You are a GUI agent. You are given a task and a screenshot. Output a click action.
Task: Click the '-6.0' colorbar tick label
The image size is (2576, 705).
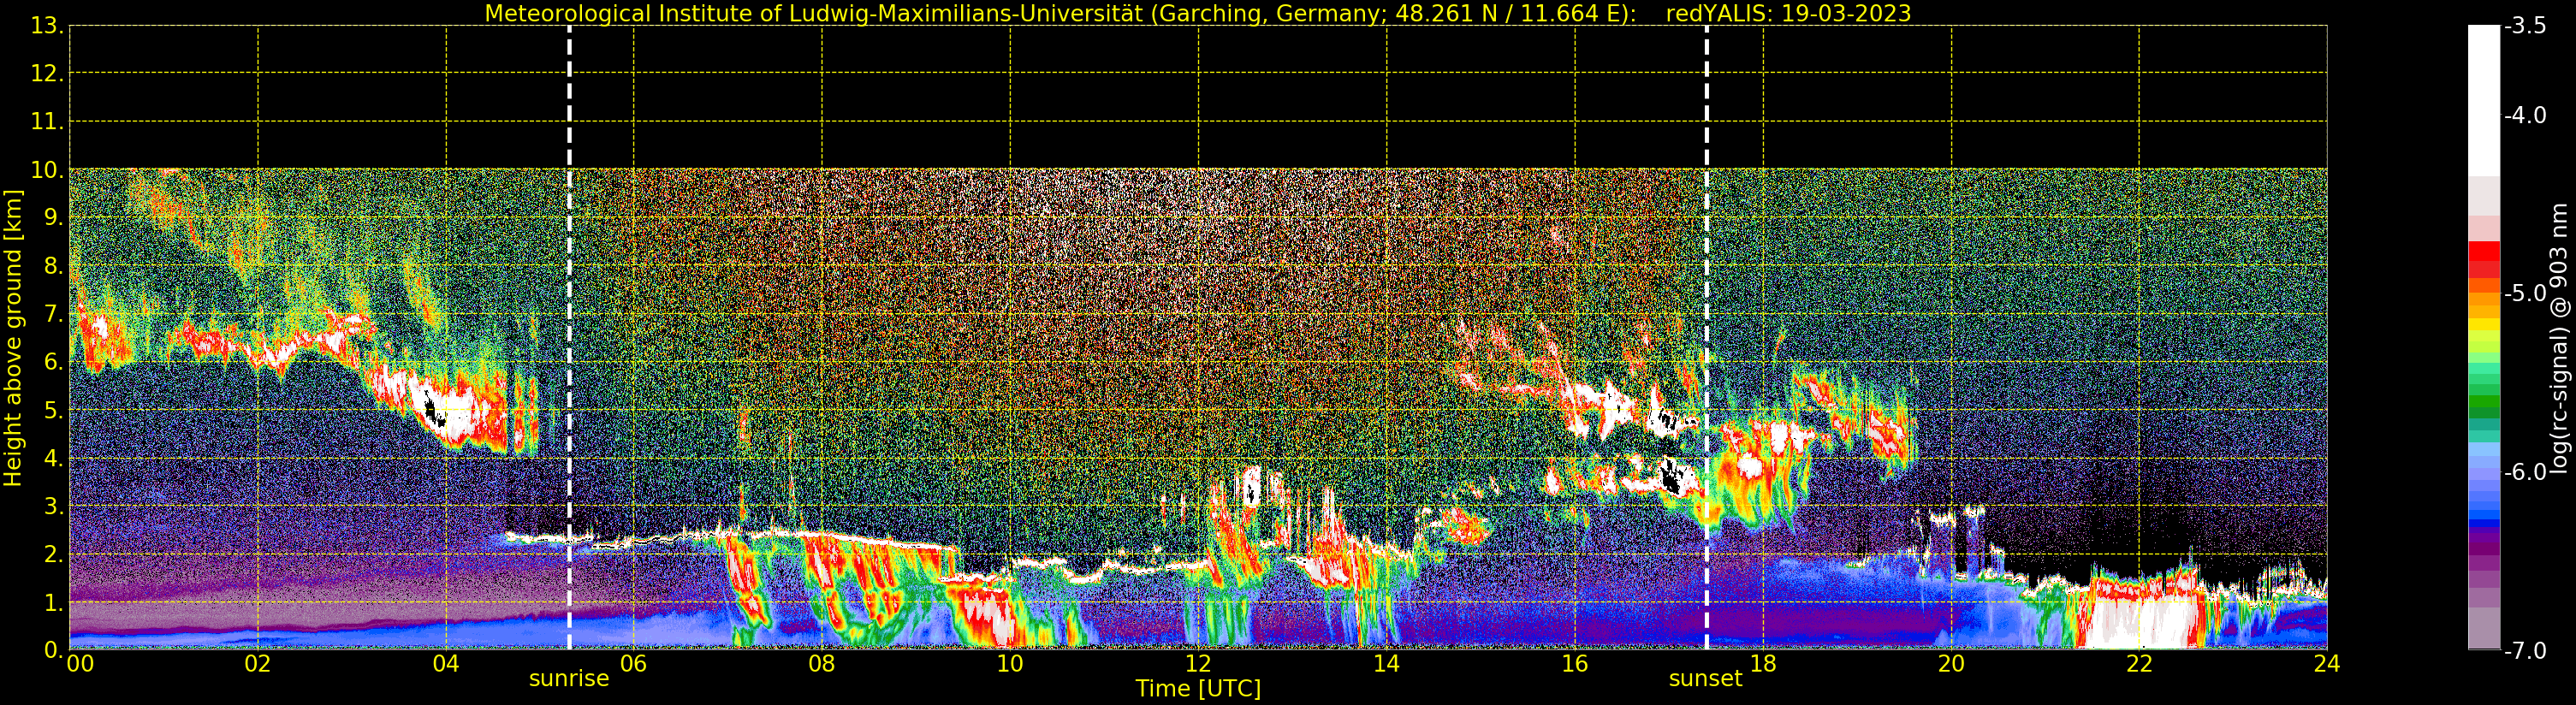(2525, 472)
